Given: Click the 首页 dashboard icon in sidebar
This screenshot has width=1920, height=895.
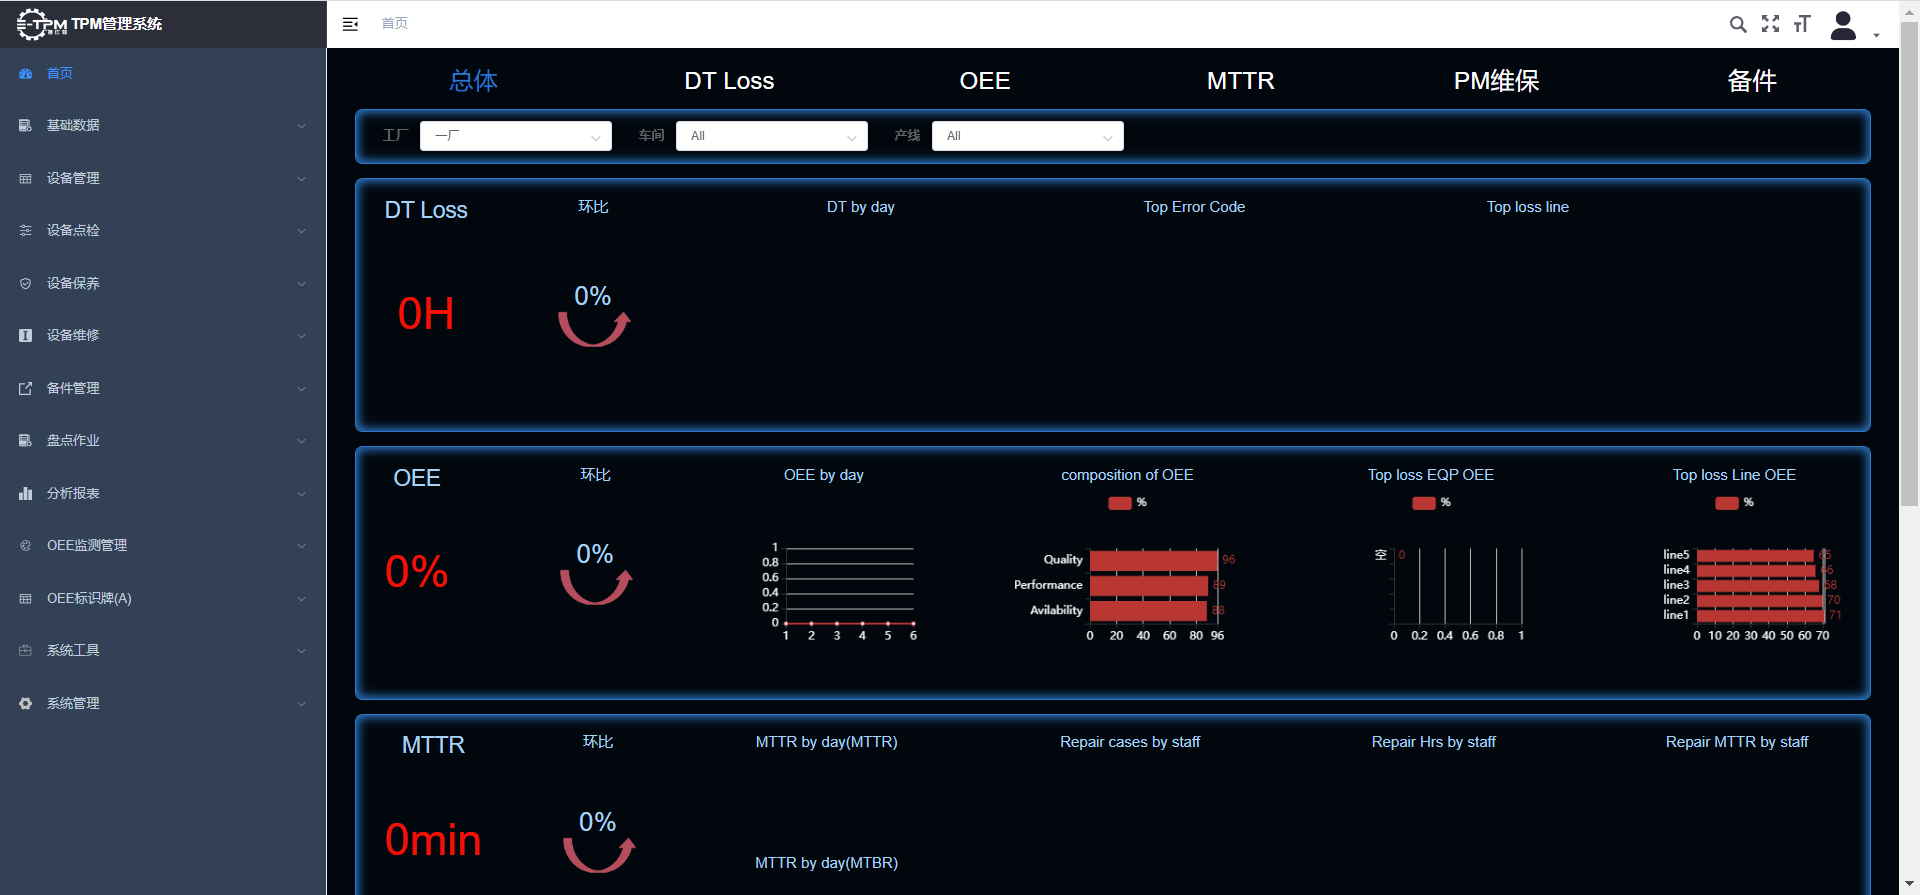Looking at the screenshot, I should (x=26, y=73).
